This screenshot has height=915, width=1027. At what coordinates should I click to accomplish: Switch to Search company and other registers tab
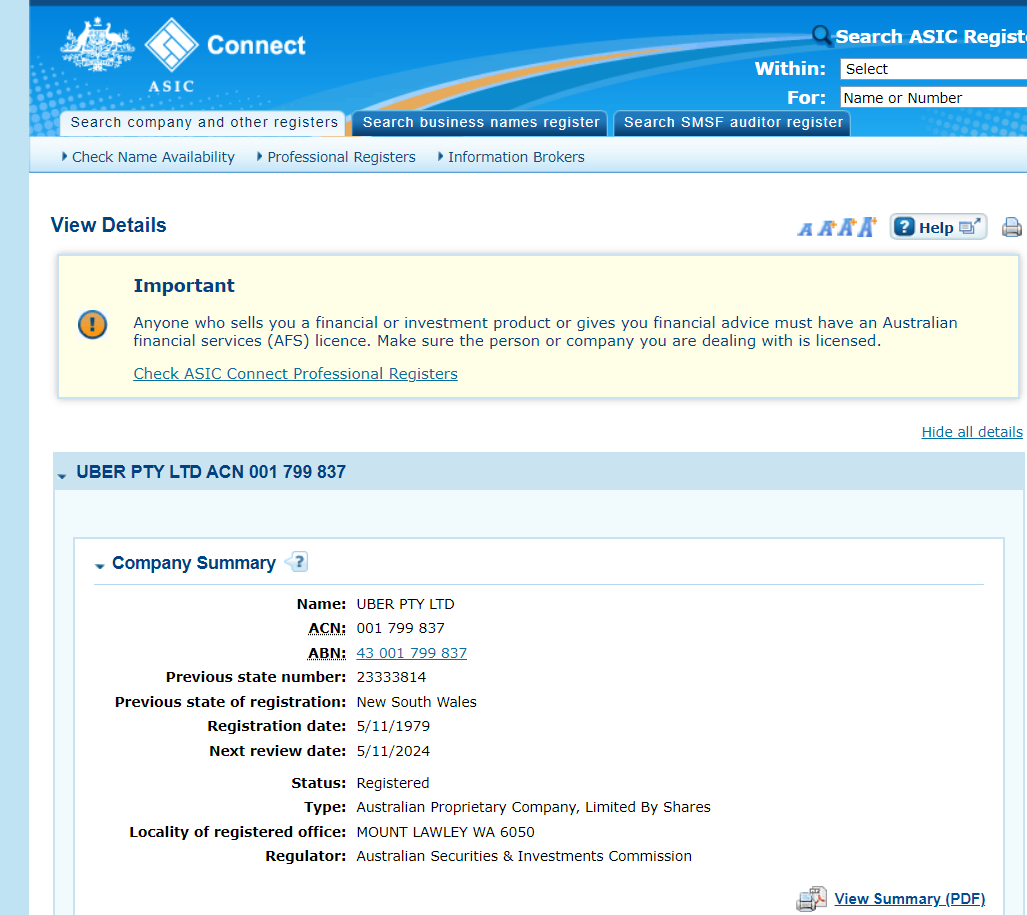click(x=203, y=123)
